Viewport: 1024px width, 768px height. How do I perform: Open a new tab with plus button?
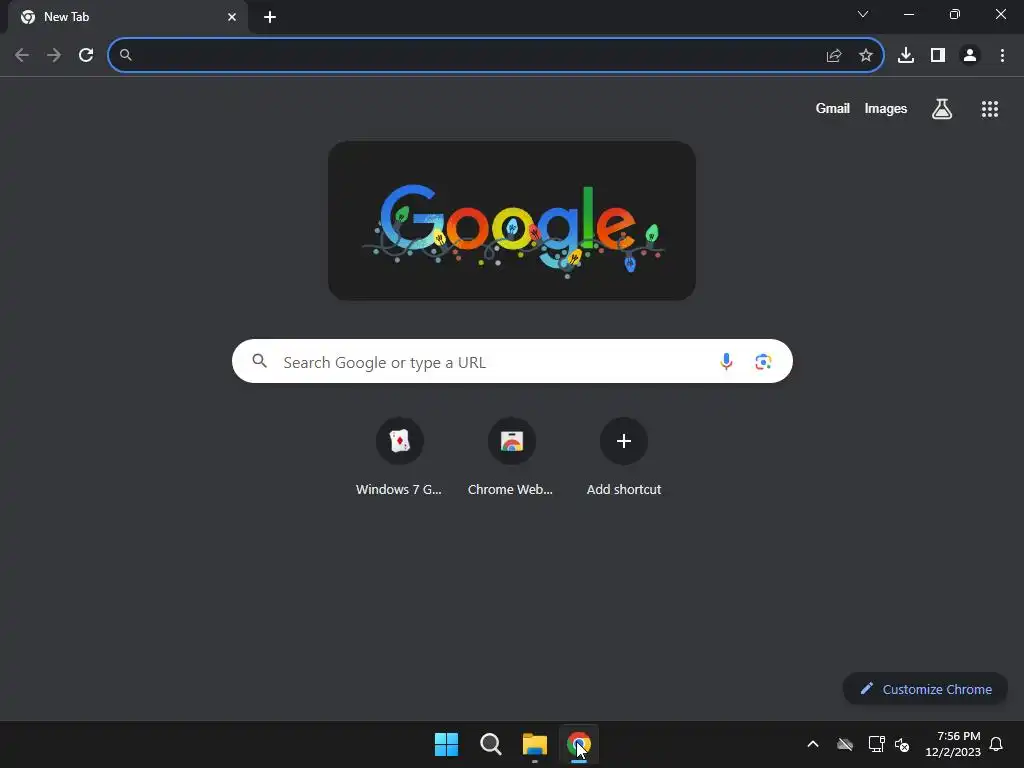(x=270, y=17)
